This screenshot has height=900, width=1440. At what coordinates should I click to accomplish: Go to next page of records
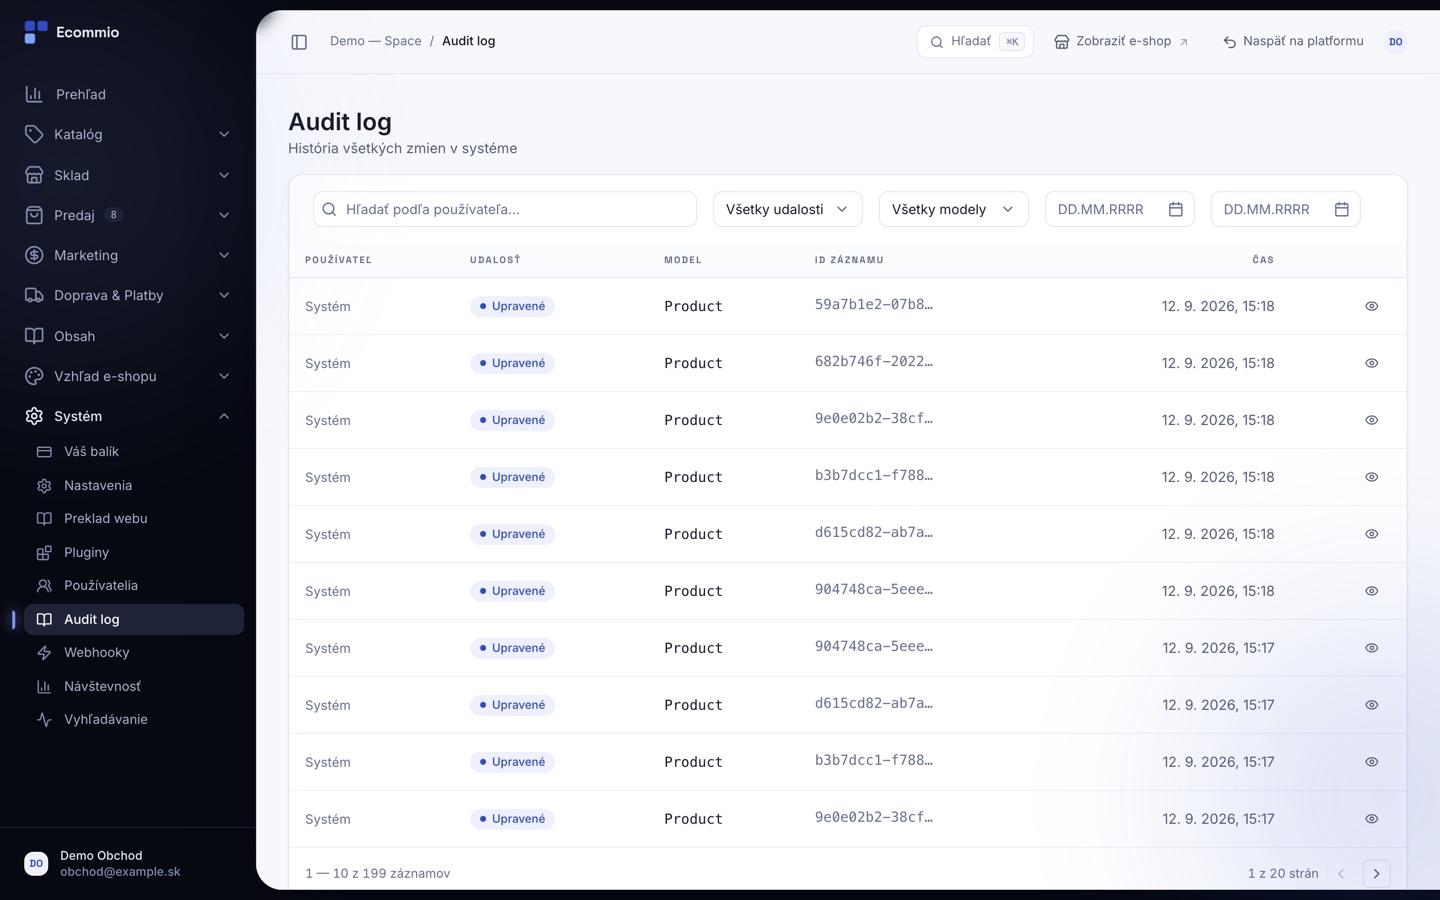click(x=1376, y=874)
